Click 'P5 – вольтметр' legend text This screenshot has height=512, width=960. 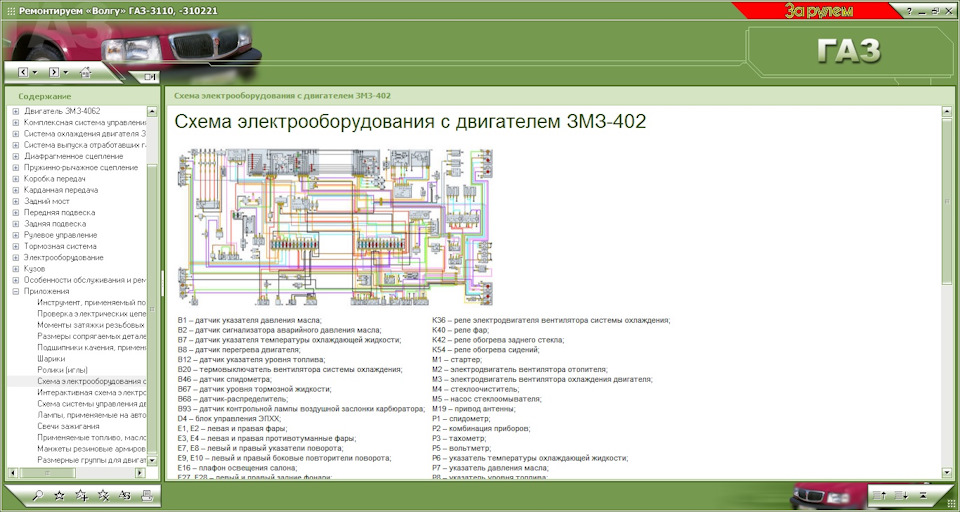462,448
